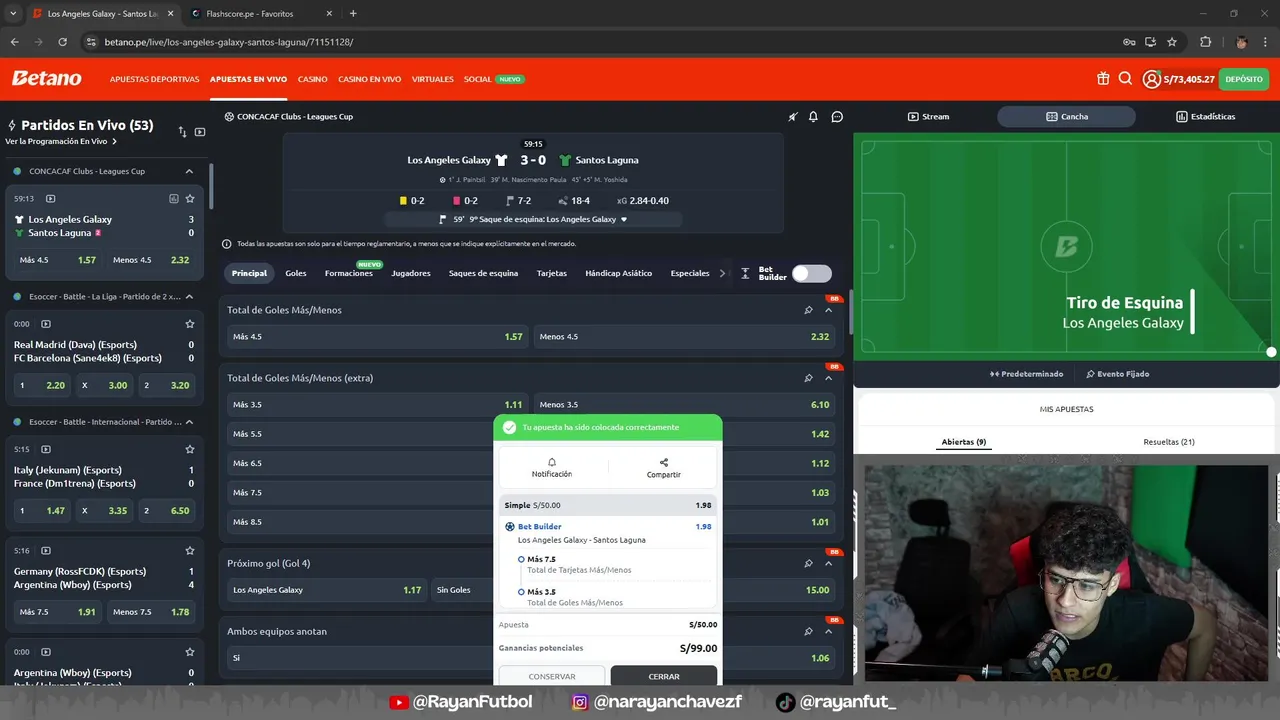
Task: Click the Evento Fijado option under the pitch
Action: pyautogui.click(x=1118, y=374)
